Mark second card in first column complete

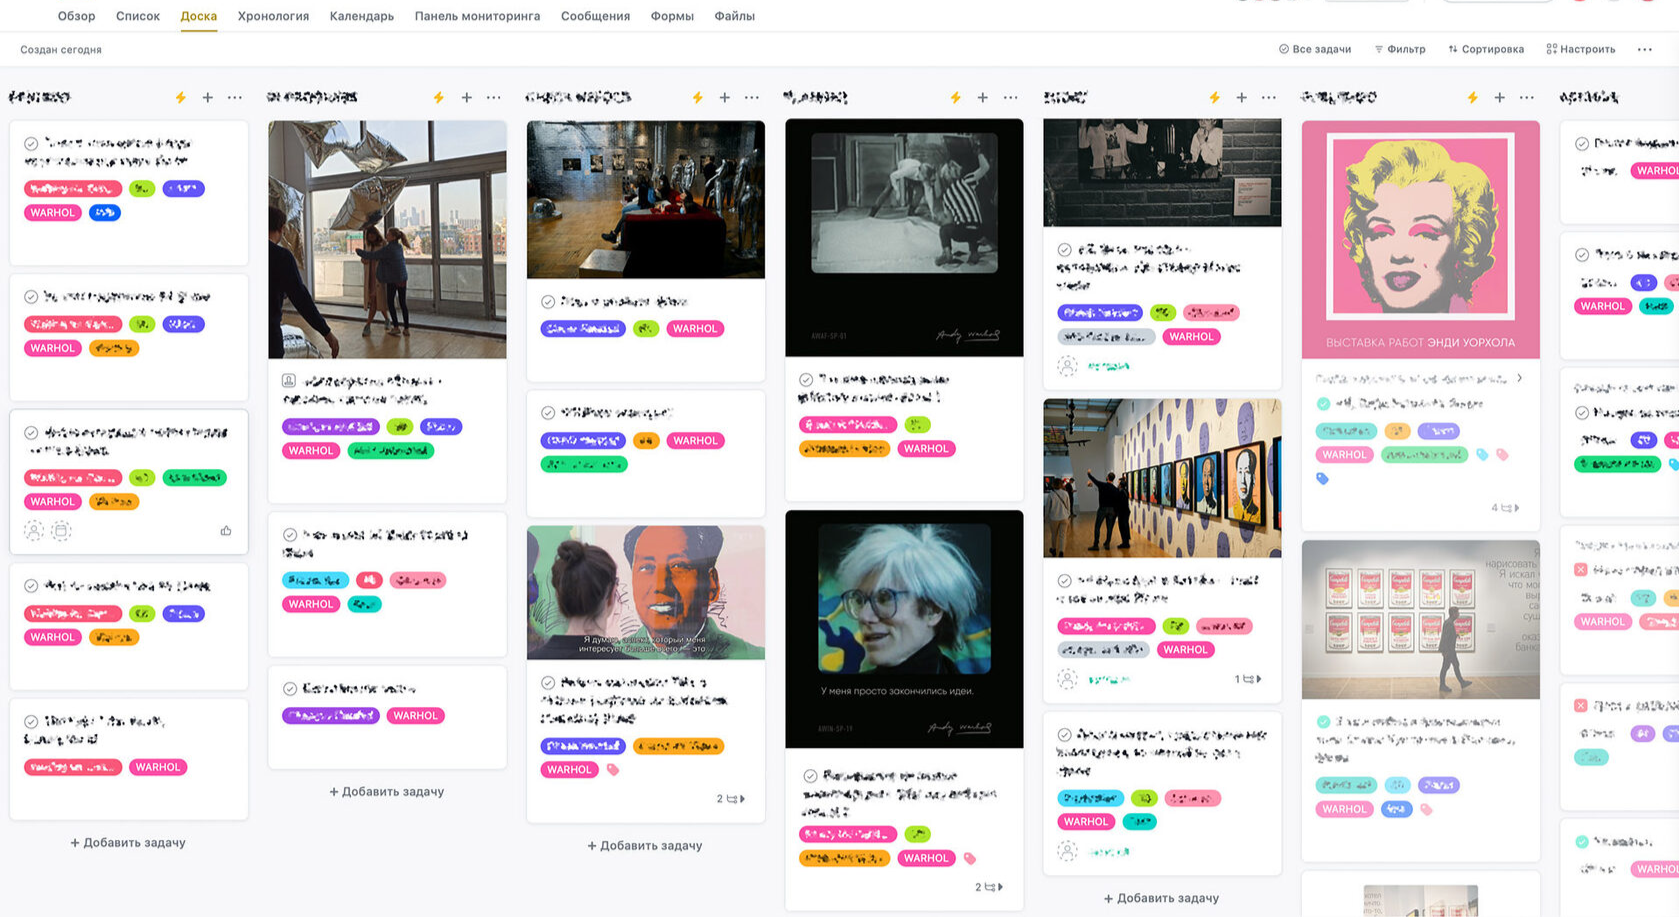[31, 297]
